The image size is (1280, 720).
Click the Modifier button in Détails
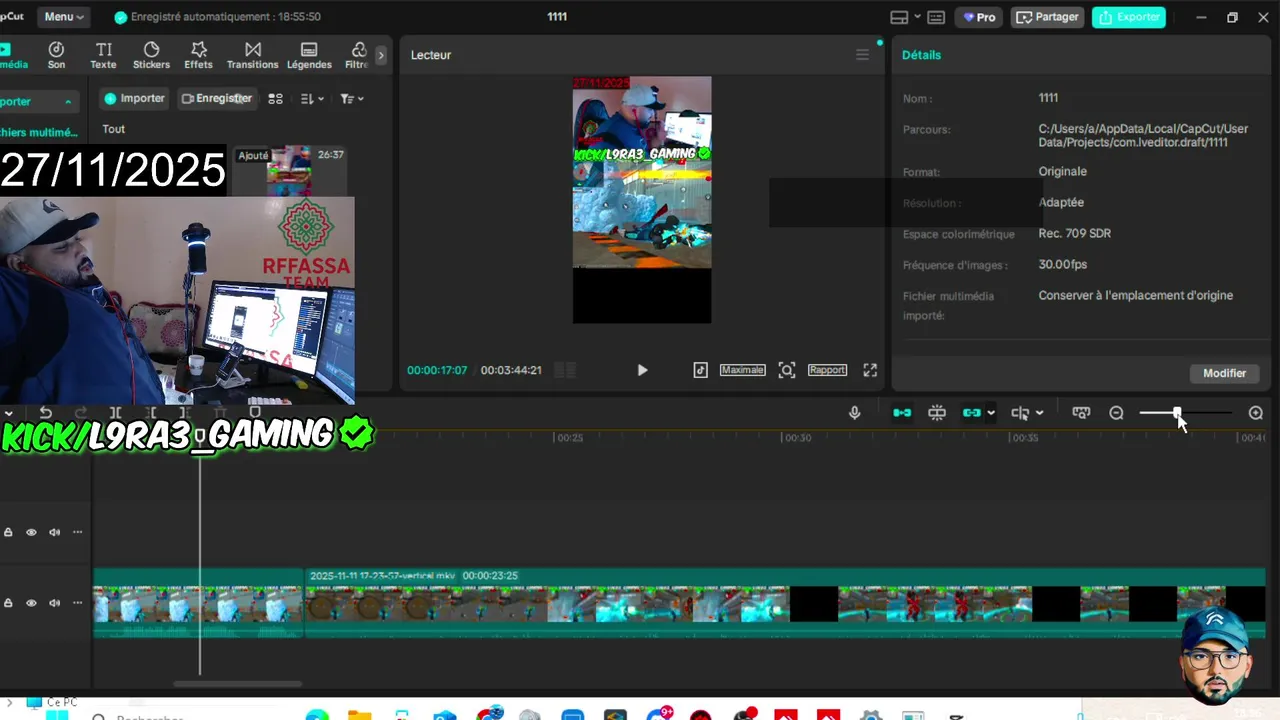1224,373
